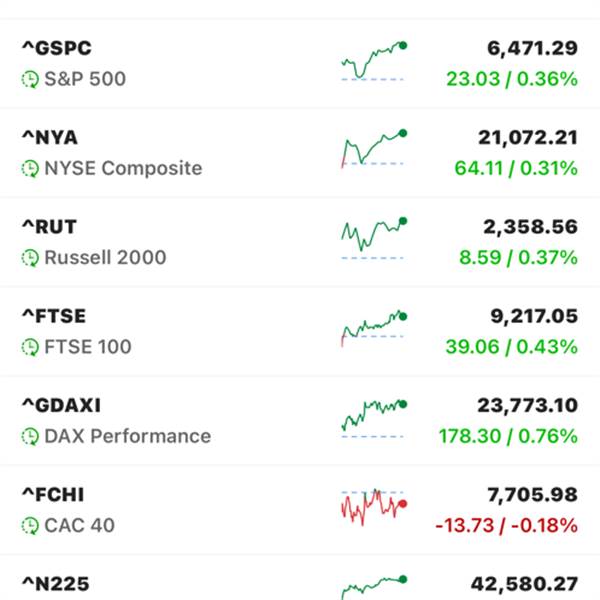The width and height of the screenshot is (600, 600).
Task: Tap the S&P 500 price 6,471.29
Action: (x=532, y=48)
